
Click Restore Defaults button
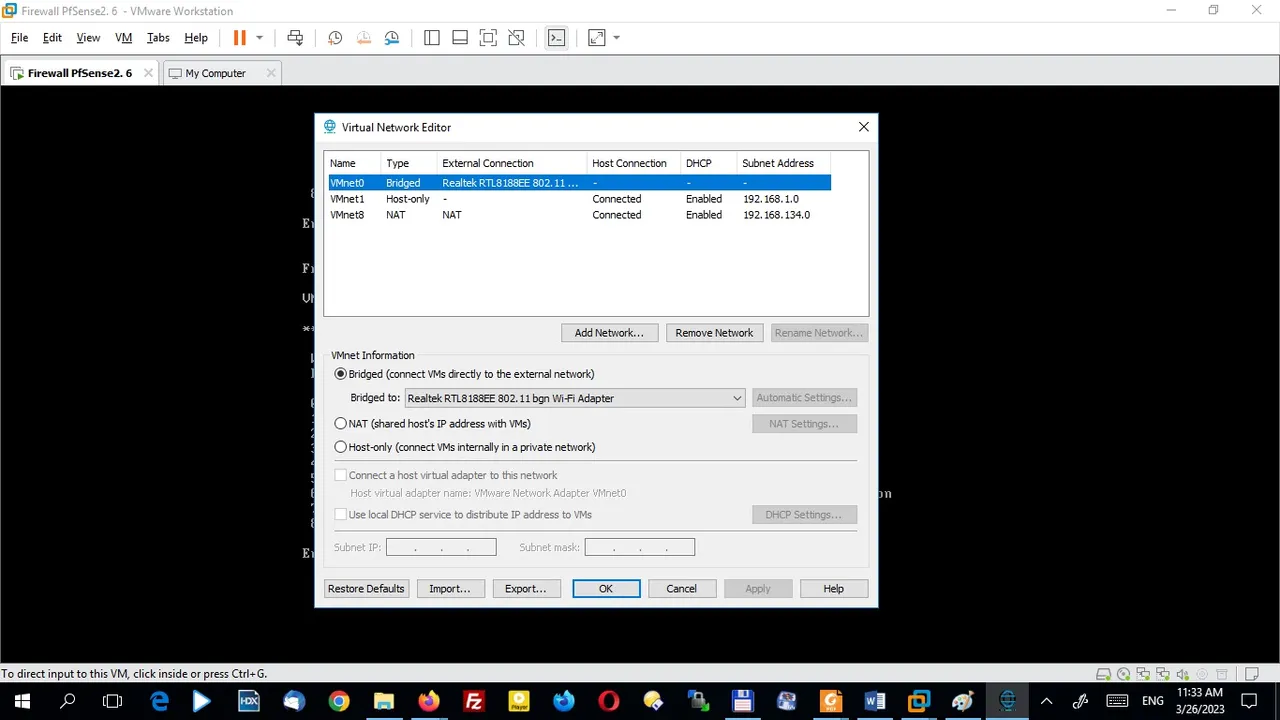pos(366,589)
